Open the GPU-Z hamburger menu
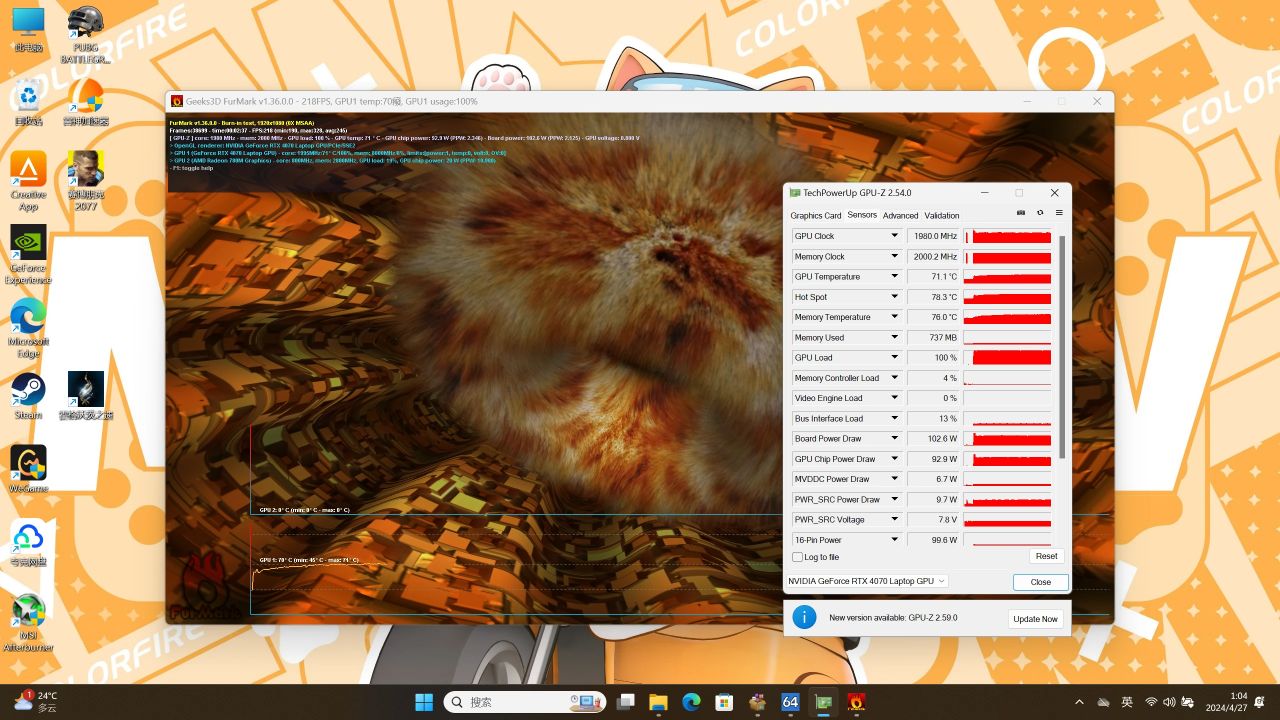Screen dimensions: 1280x720 point(1059,213)
